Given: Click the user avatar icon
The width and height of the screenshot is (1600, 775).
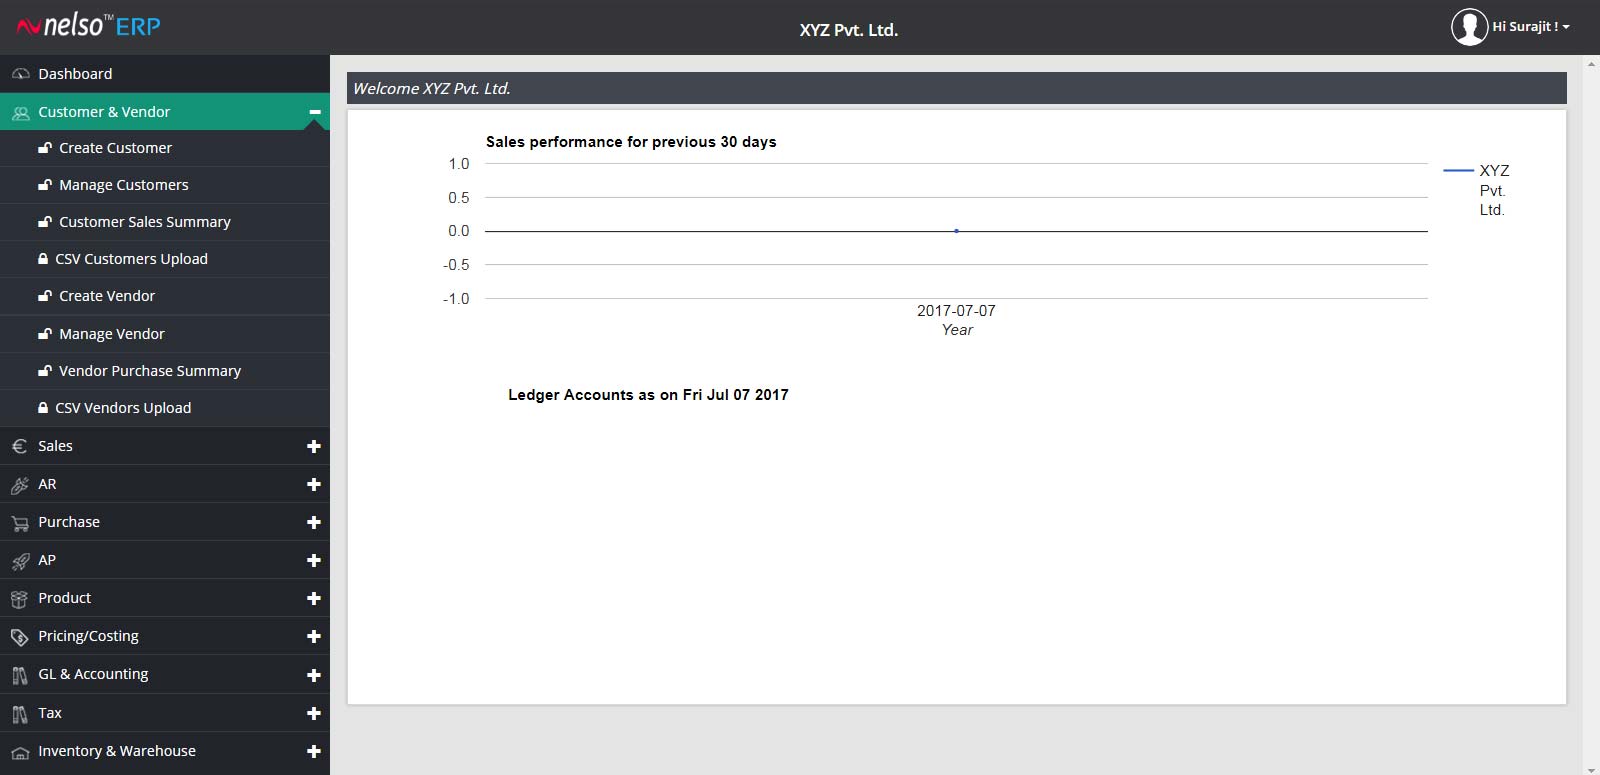Looking at the screenshot, I should (x=1469, y=27).
